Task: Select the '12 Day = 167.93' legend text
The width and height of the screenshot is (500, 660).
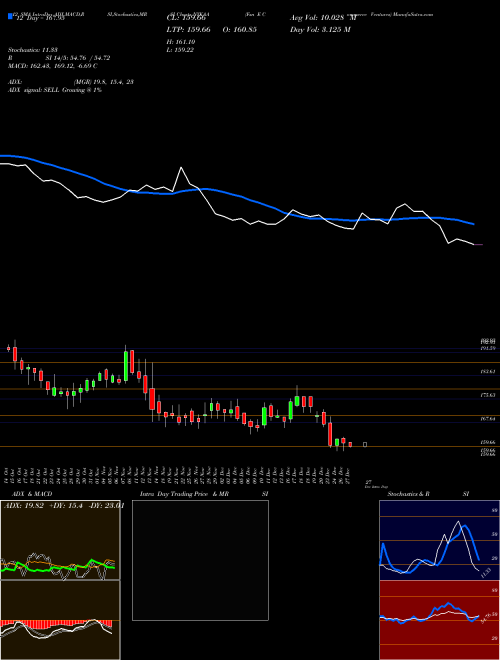Action: pyautogui.click(x=40, y=18)
